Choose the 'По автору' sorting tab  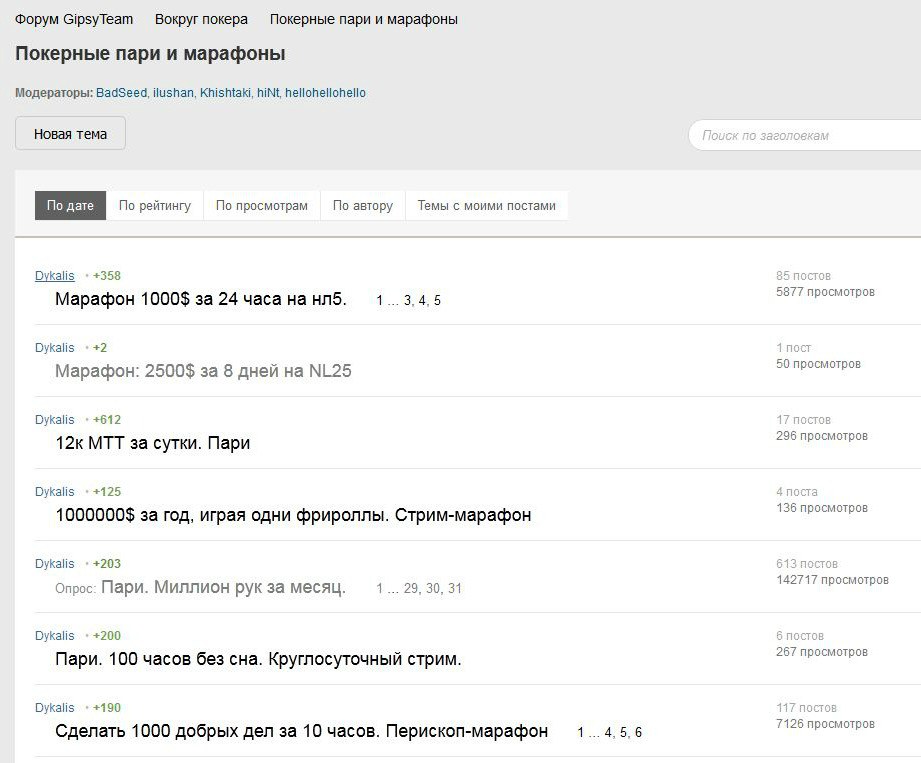pyautogui.click(x=362, y=206)
